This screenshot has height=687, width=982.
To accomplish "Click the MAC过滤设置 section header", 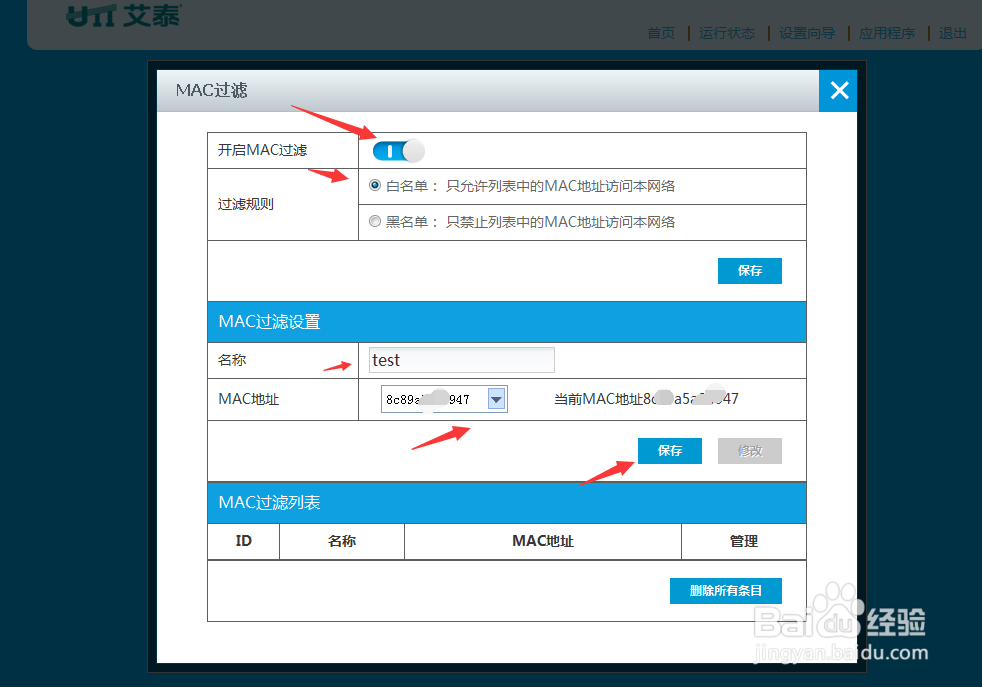I will coord(507,322).
